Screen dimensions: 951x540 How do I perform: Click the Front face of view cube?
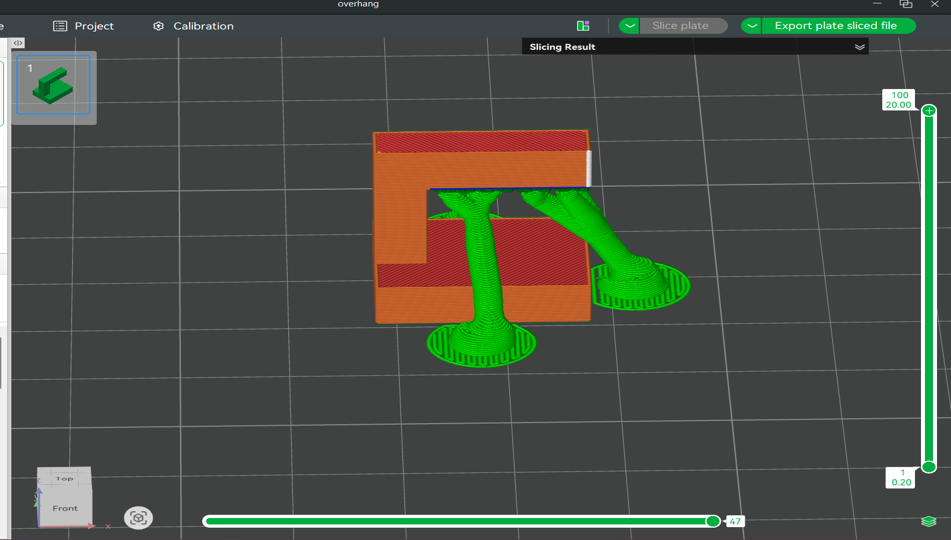(x=65, y=508)
